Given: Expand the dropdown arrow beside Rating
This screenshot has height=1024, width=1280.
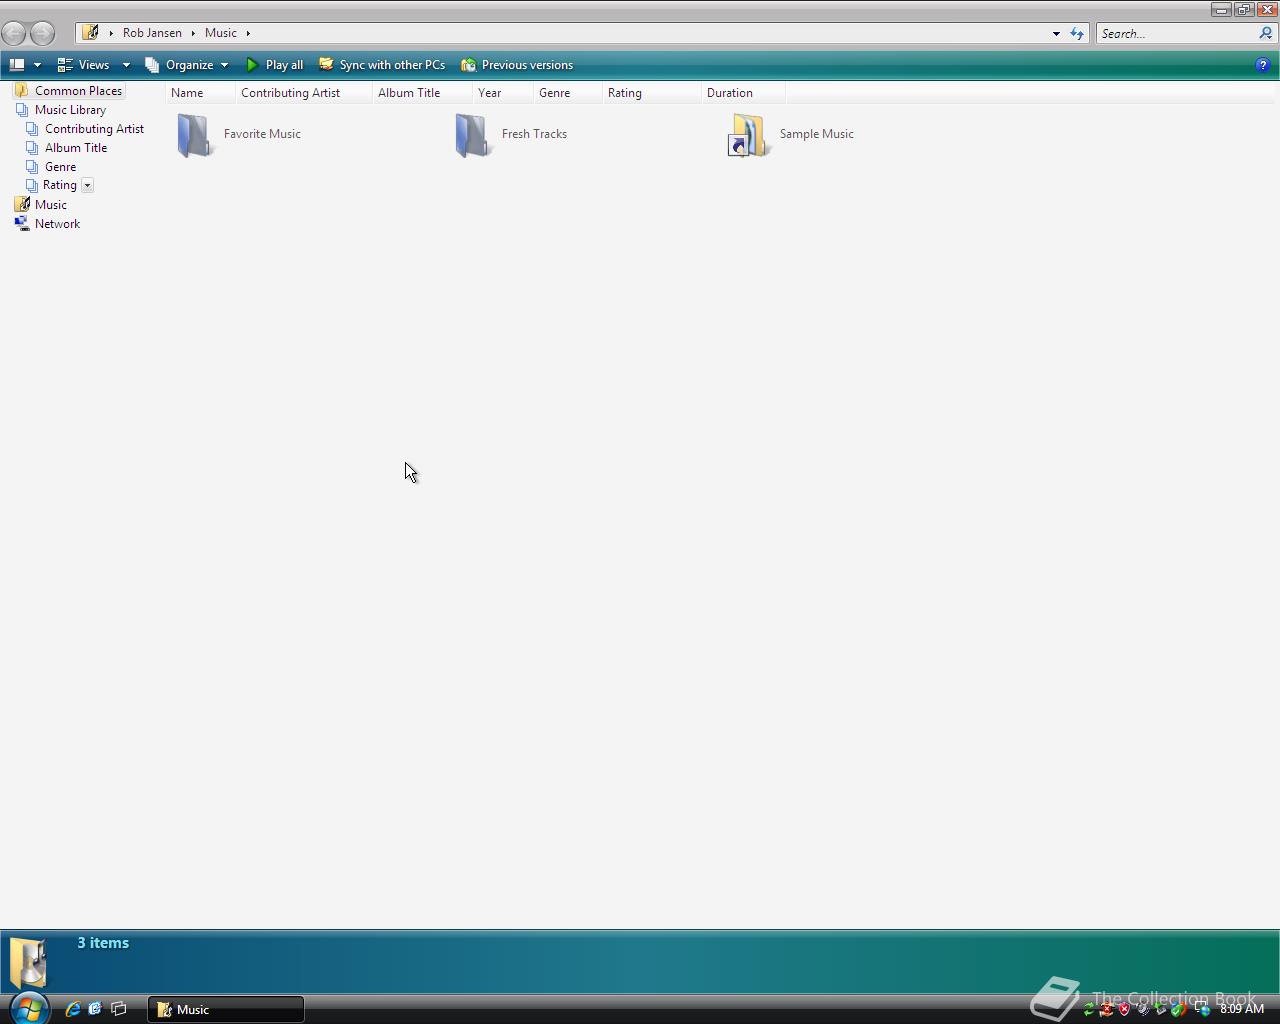Looking at the screenshot, I should pyautogui.click(x=87, y=185).
